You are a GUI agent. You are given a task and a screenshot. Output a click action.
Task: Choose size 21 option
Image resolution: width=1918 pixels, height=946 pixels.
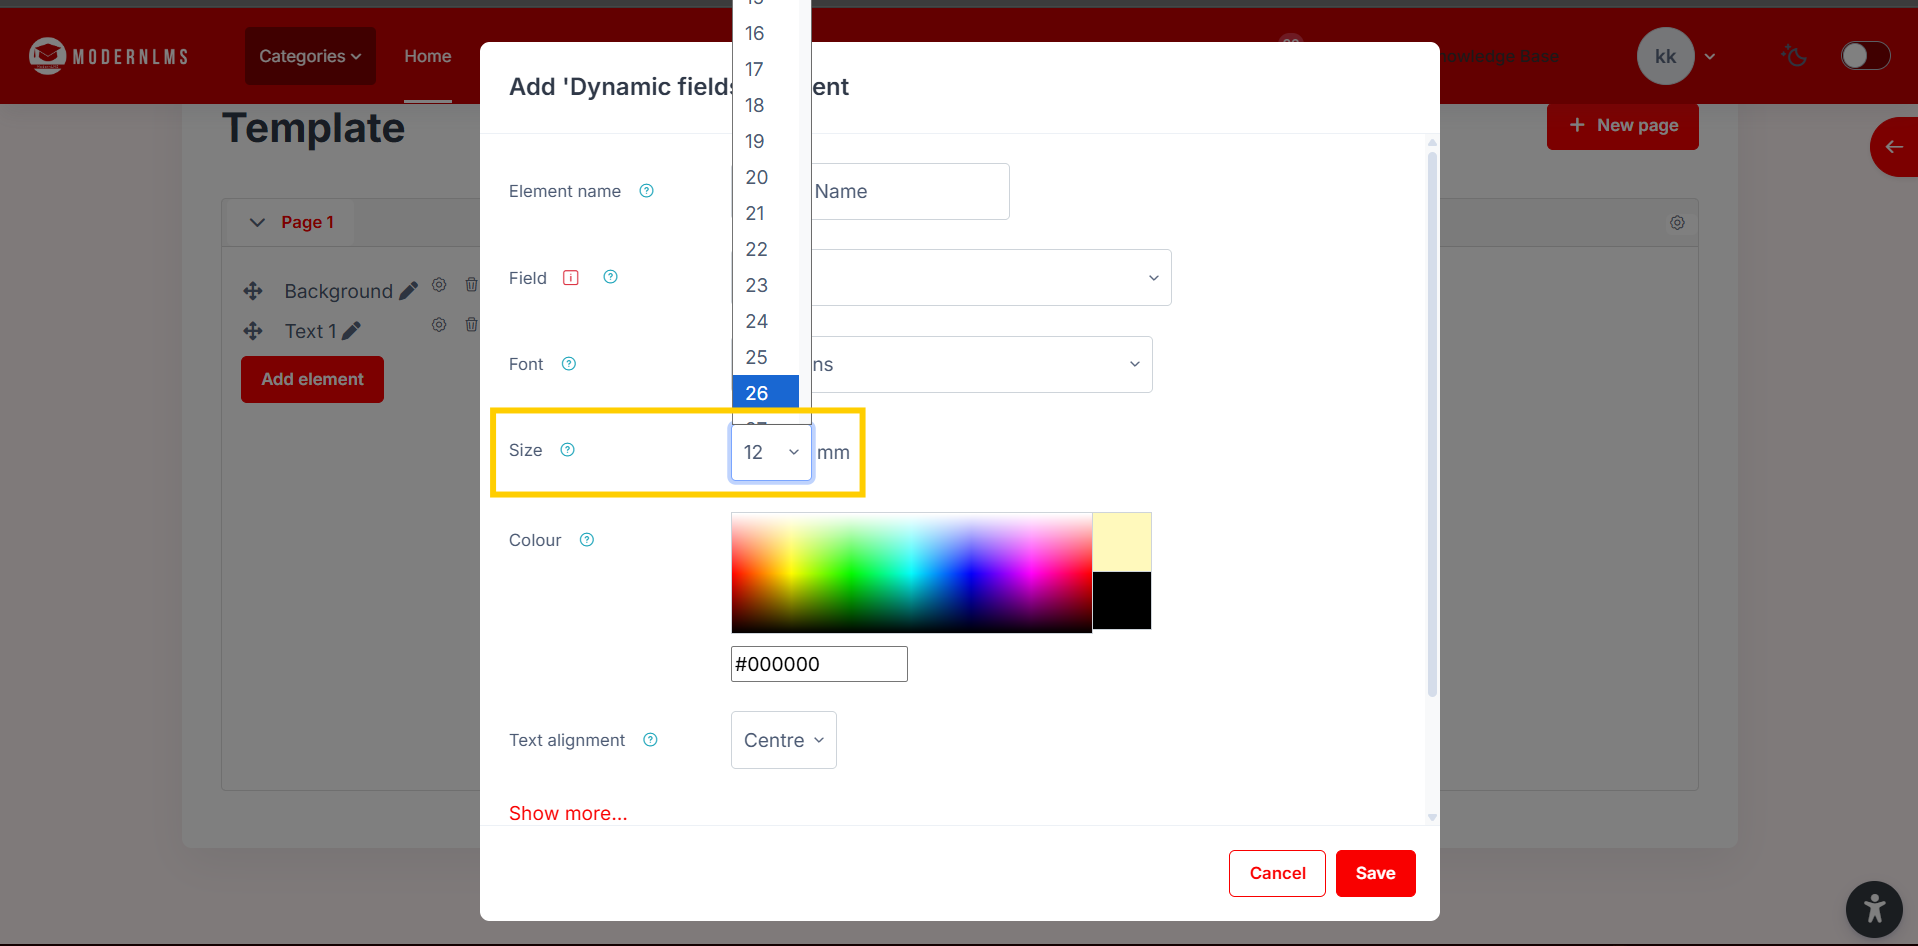(766, 213)
